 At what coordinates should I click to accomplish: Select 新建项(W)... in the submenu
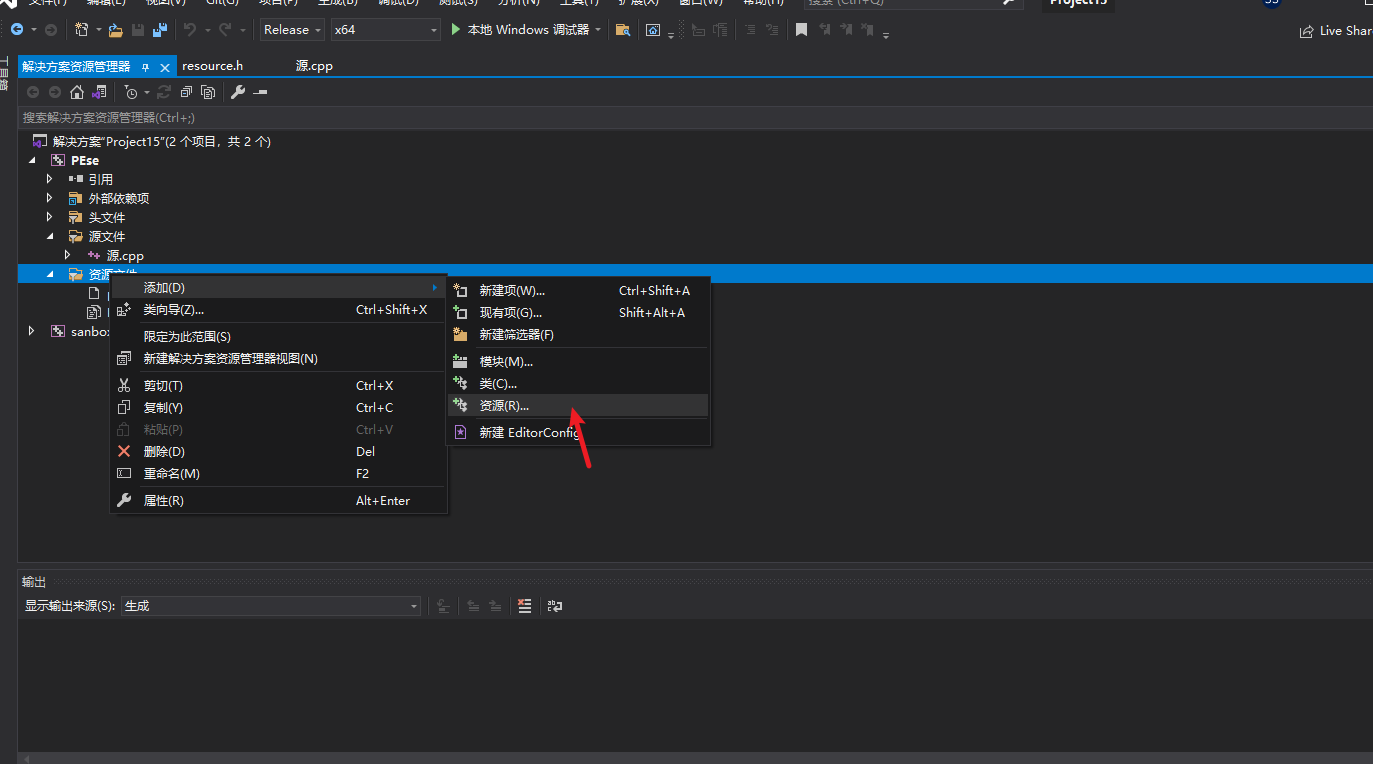click(x=579, y=291)
